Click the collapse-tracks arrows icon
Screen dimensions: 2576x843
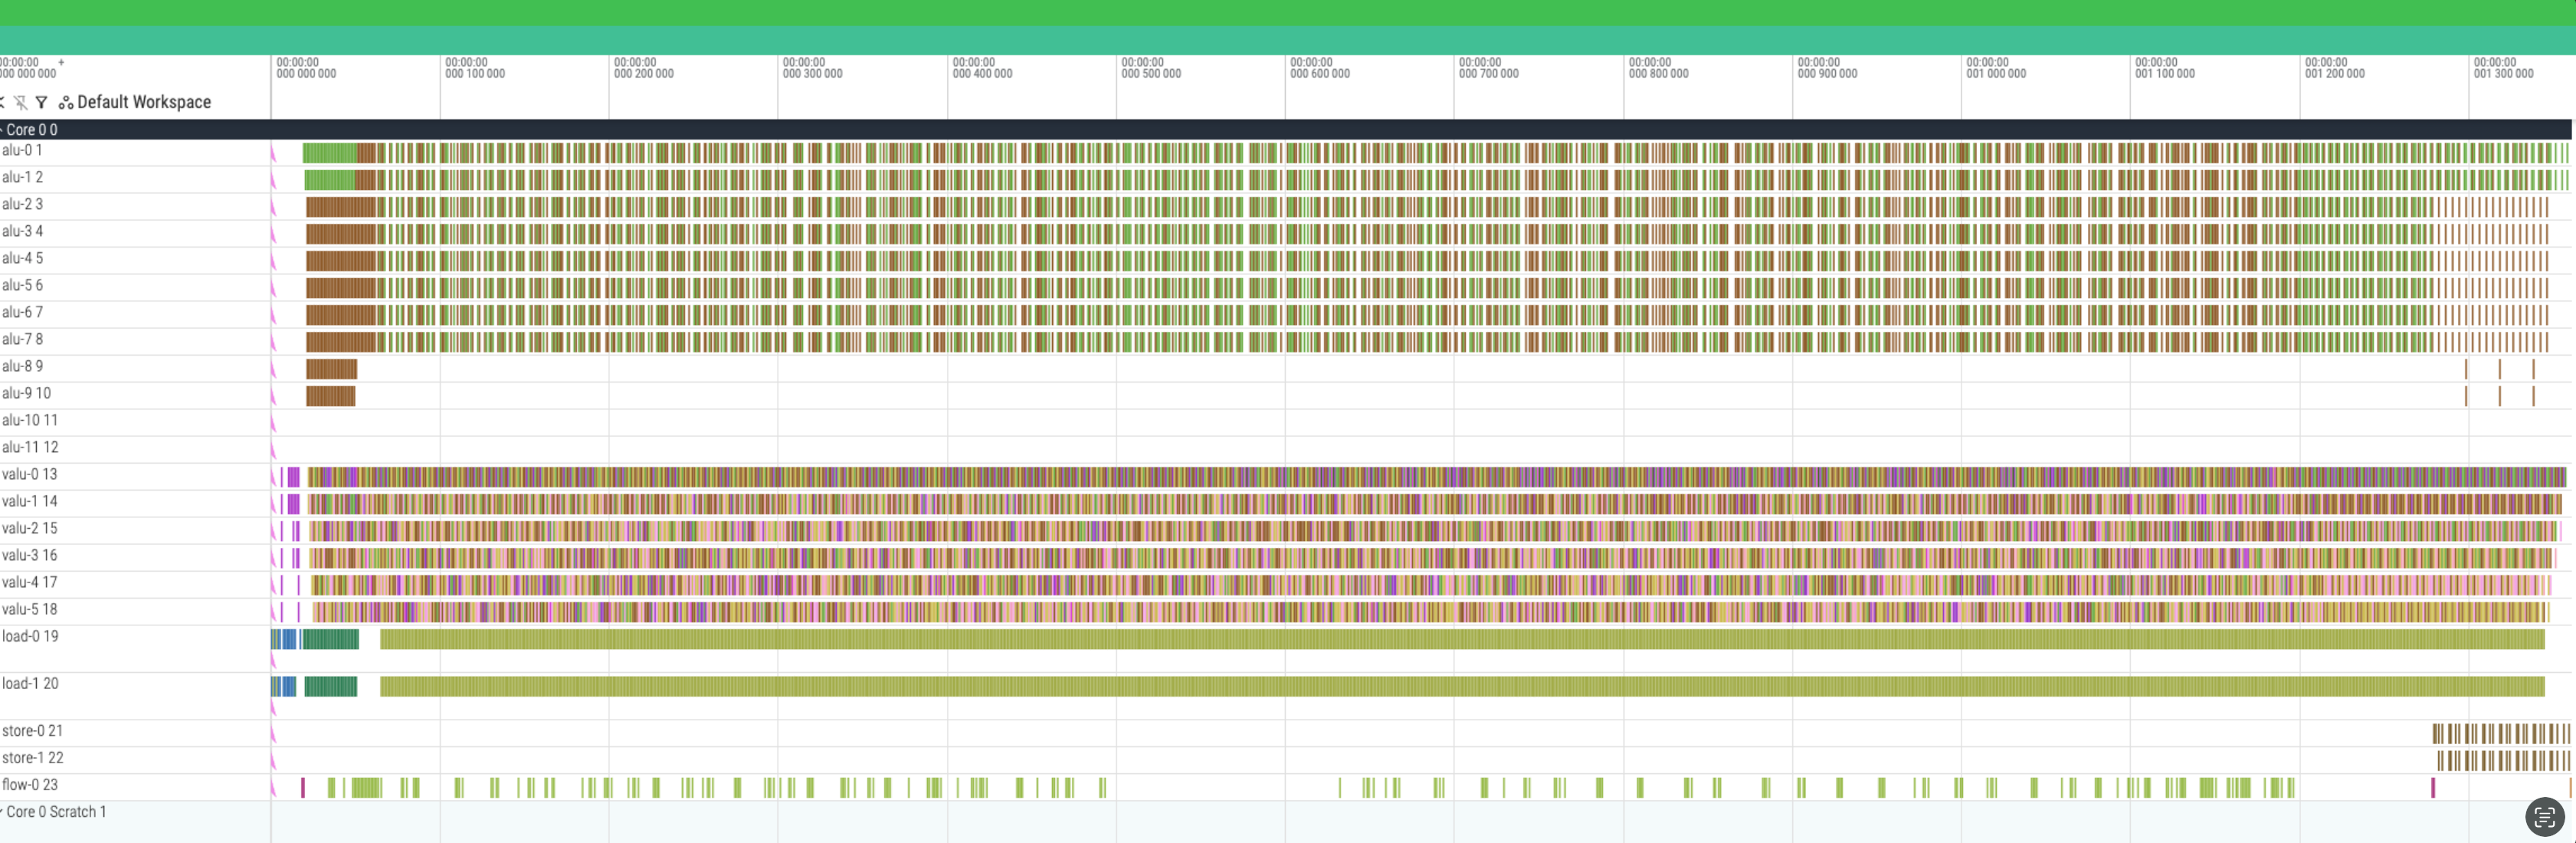pyautogui.click(x=3, y=102)
